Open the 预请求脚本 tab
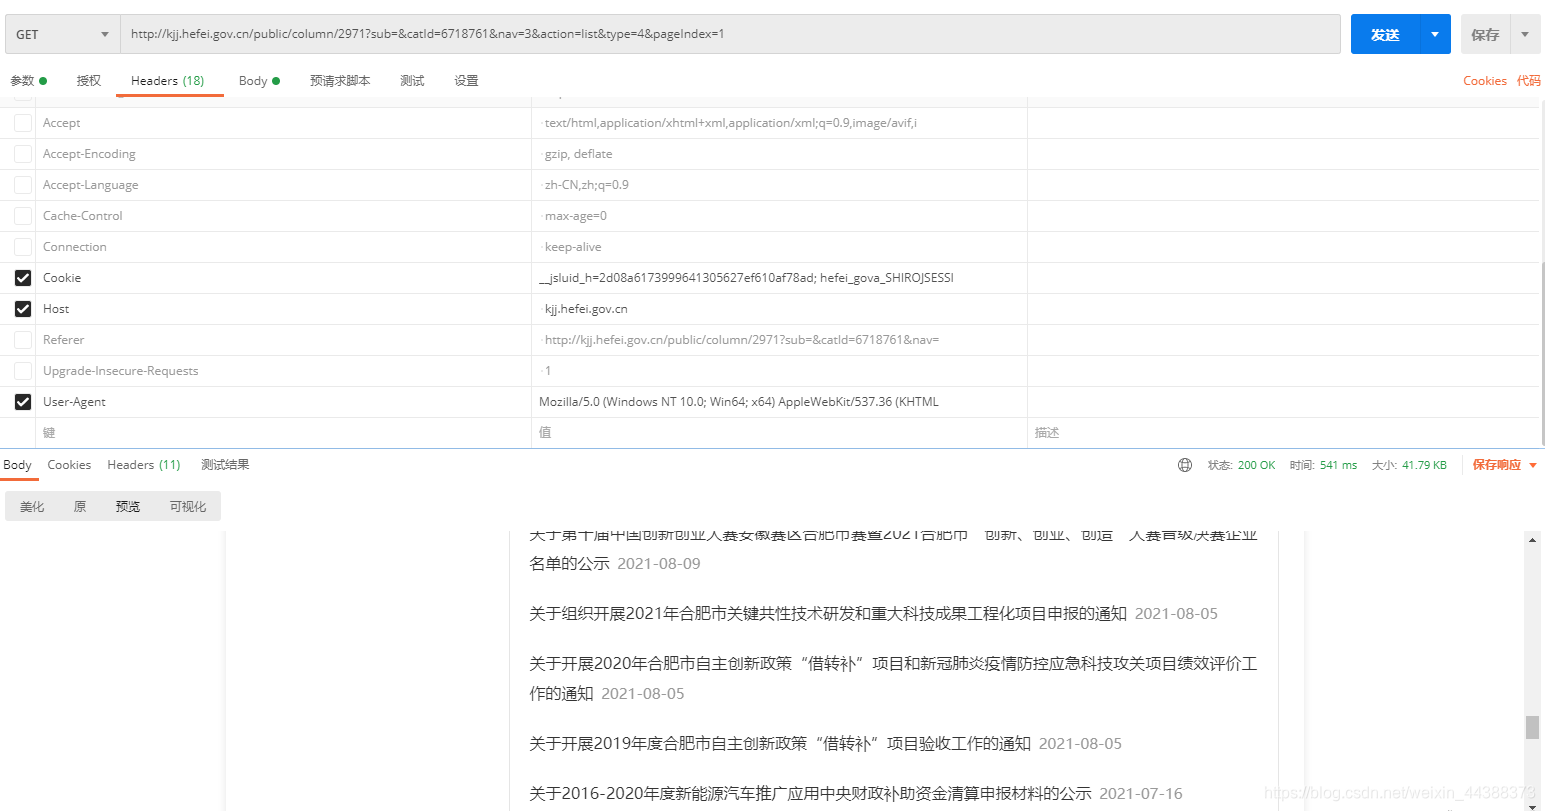The width and height of the screenshot is (1545, 811). pos(340,81)
